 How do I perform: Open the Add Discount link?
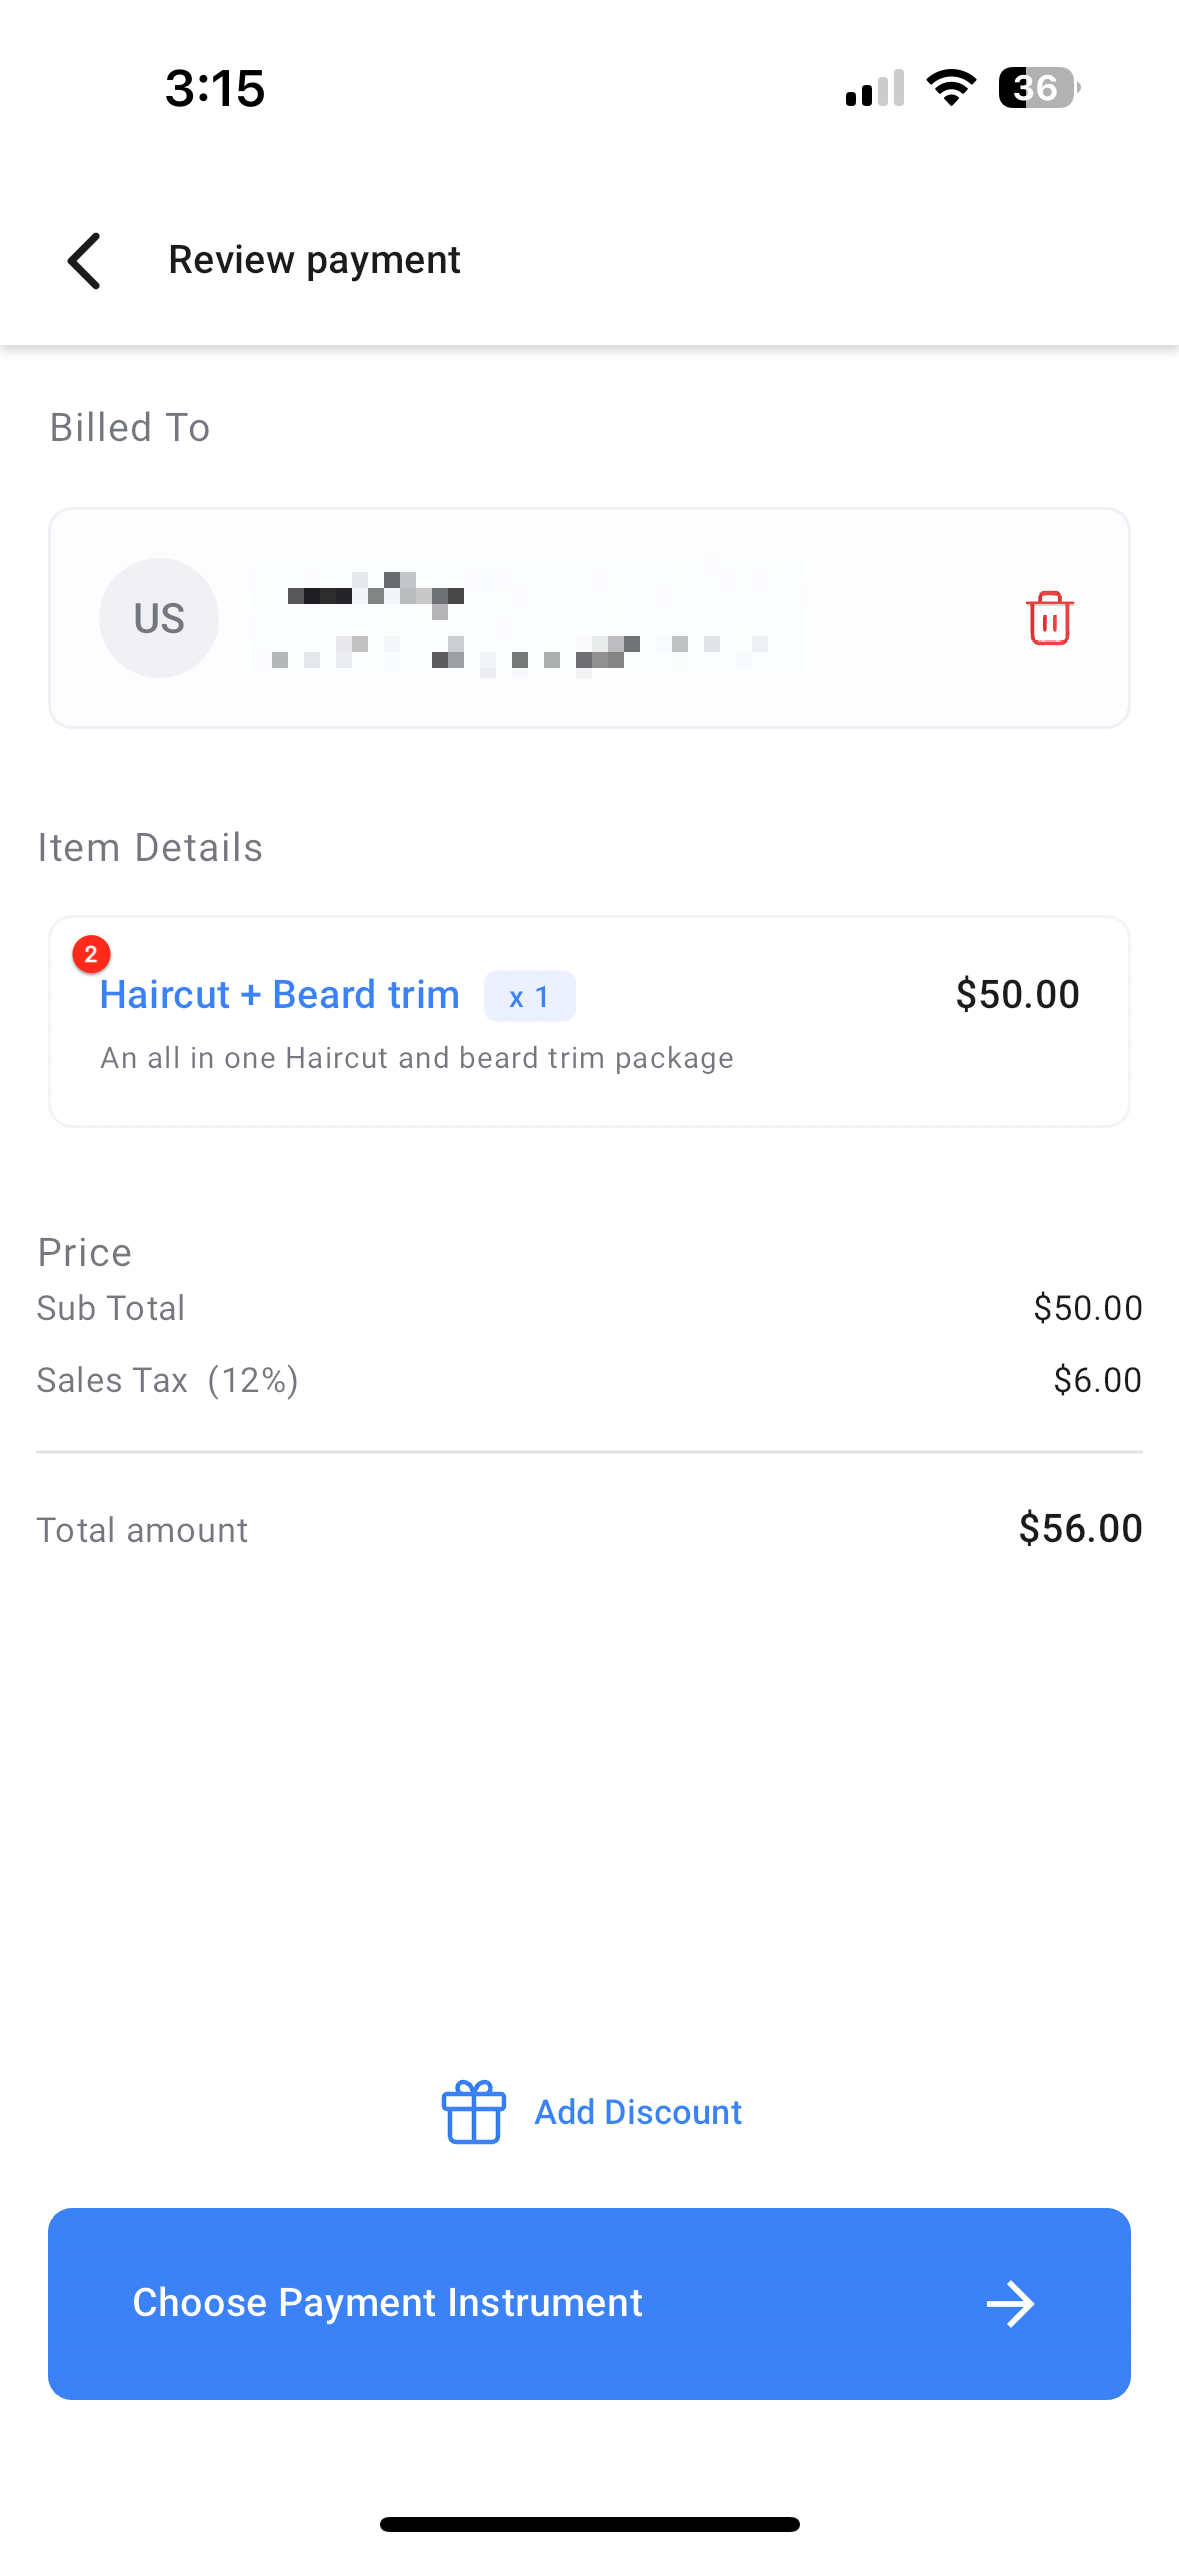tap(638, 2112)
